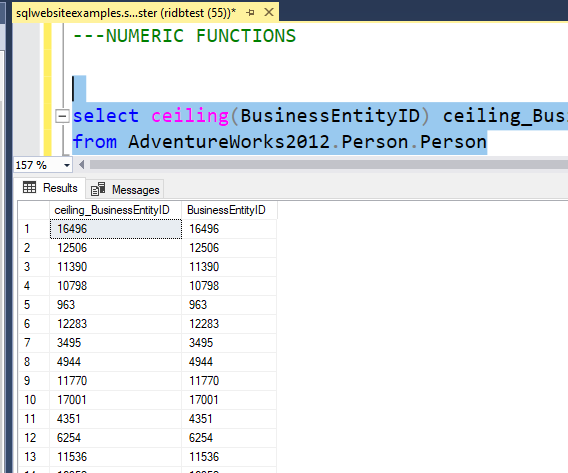Click the NUMERIC FUNCTIONS comment line
The height and width of the screenshot is (473, 568).
click(x=184, y=36)
